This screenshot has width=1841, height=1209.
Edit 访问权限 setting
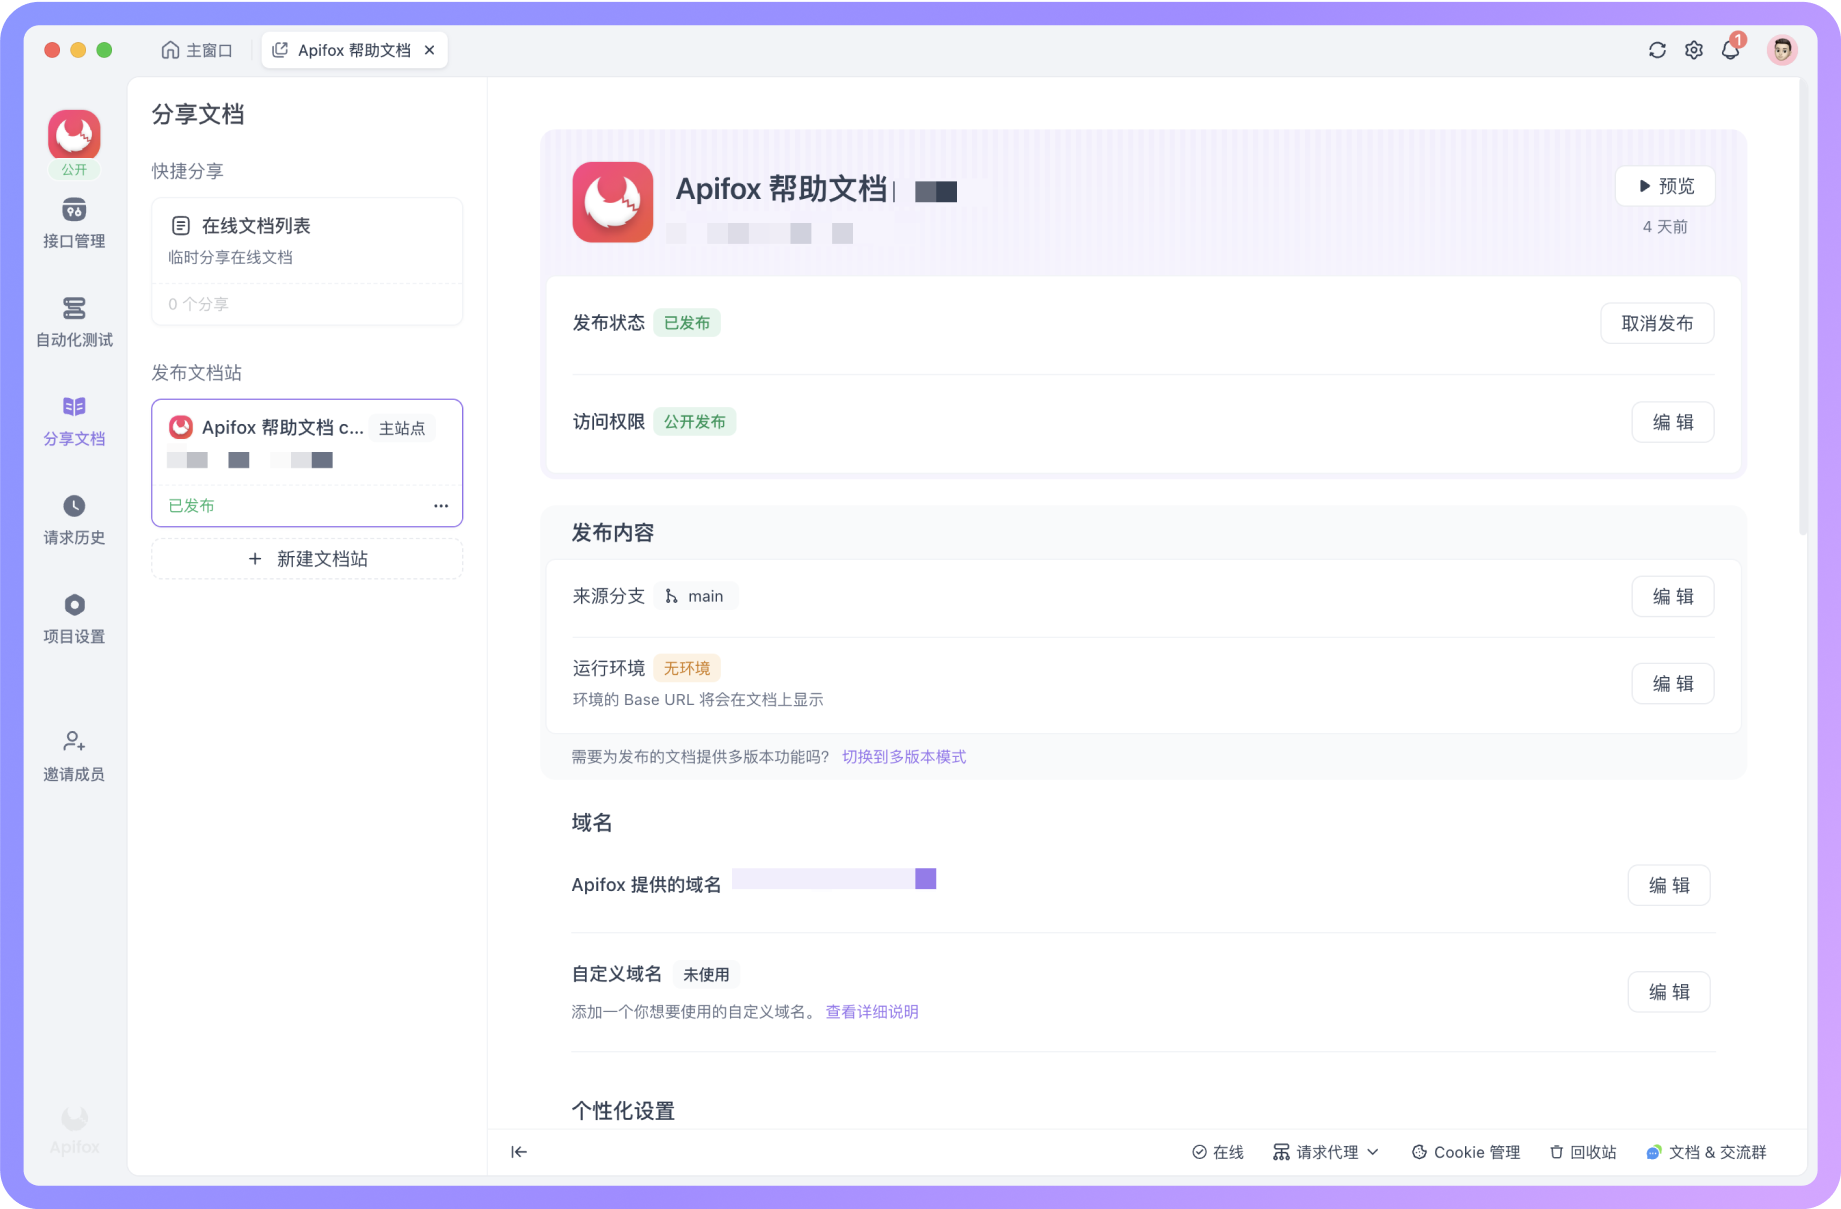pyautogui.click(x=1673, y=422)
